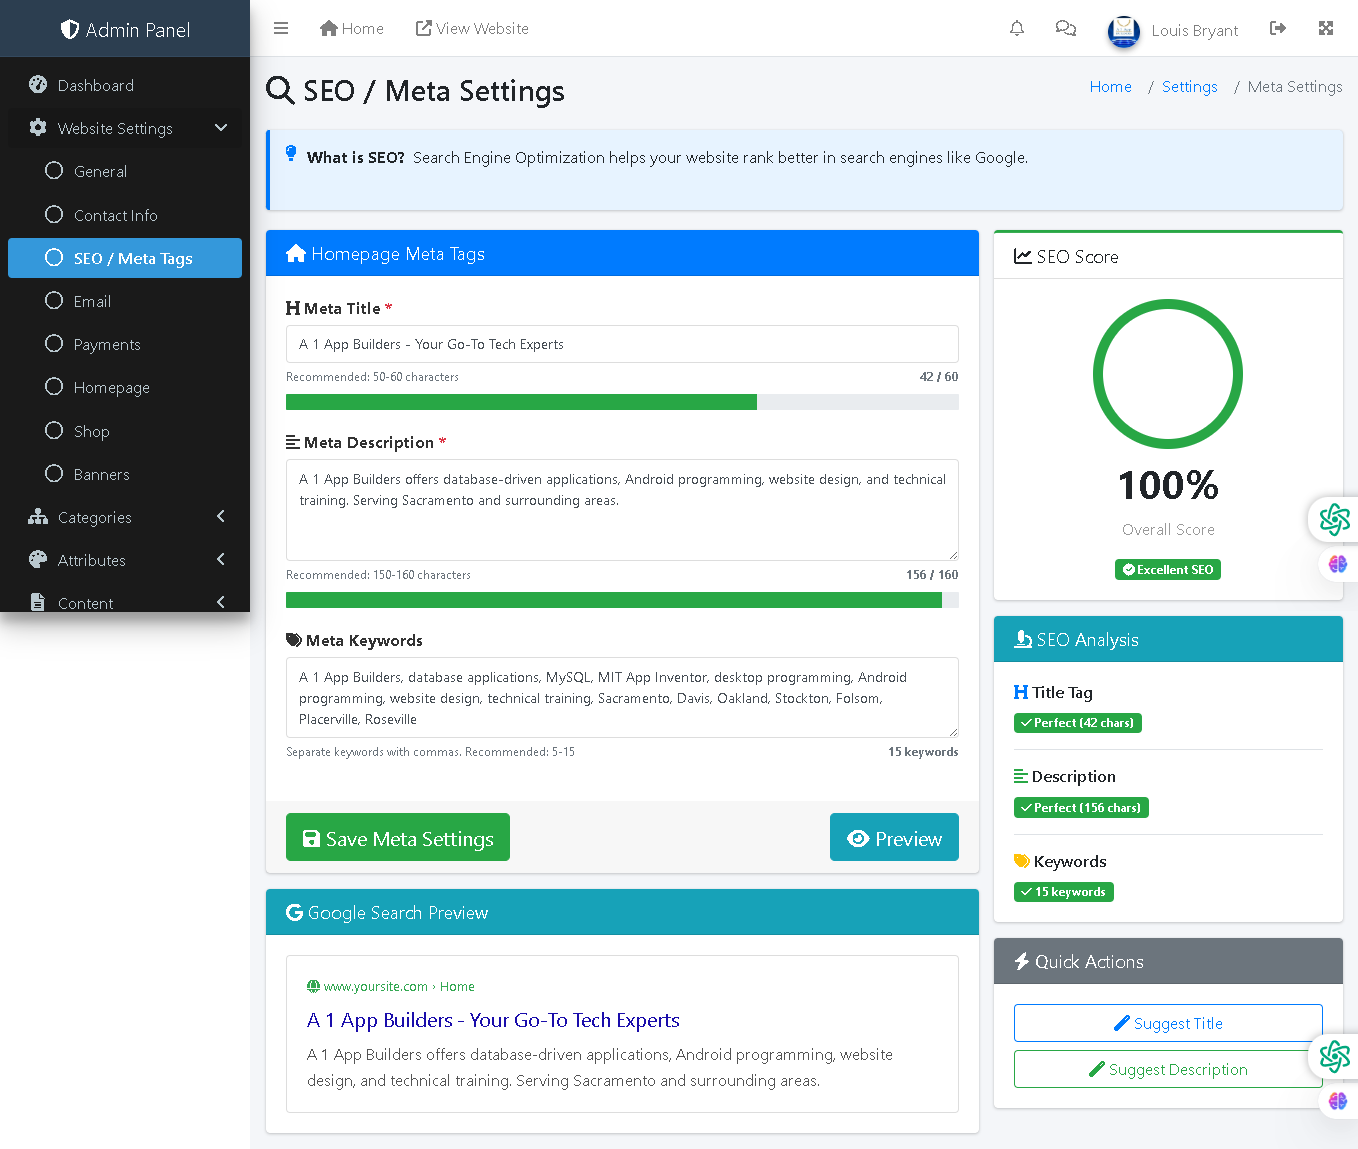Select the Banners circle item in sidebar
Image resolution: width=1358 pixels, height=1149 pixels.
pyautogui.click(x=54, y=474)
